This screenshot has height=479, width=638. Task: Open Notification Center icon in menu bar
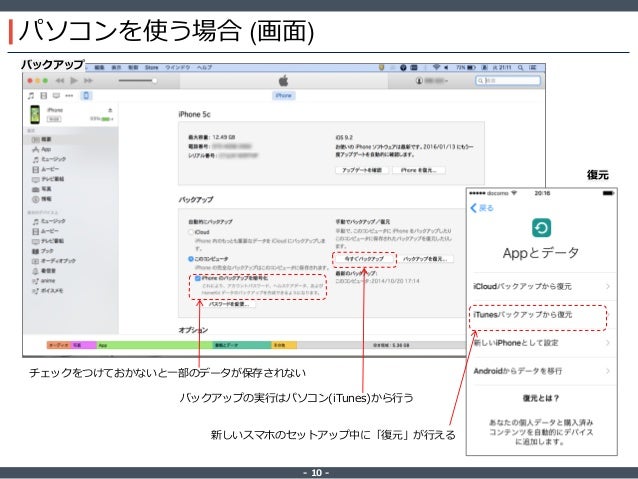533,68
